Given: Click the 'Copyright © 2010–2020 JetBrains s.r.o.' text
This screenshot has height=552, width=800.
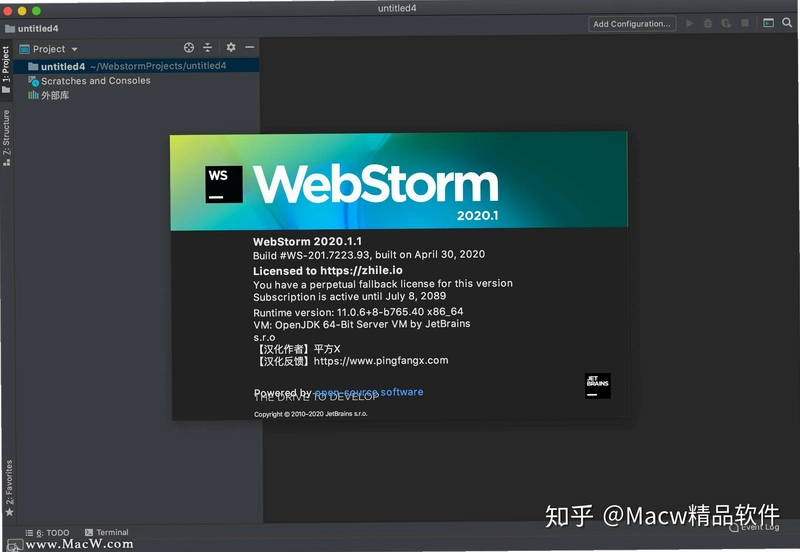Looking at the screenshot, I should coord(311,414).
